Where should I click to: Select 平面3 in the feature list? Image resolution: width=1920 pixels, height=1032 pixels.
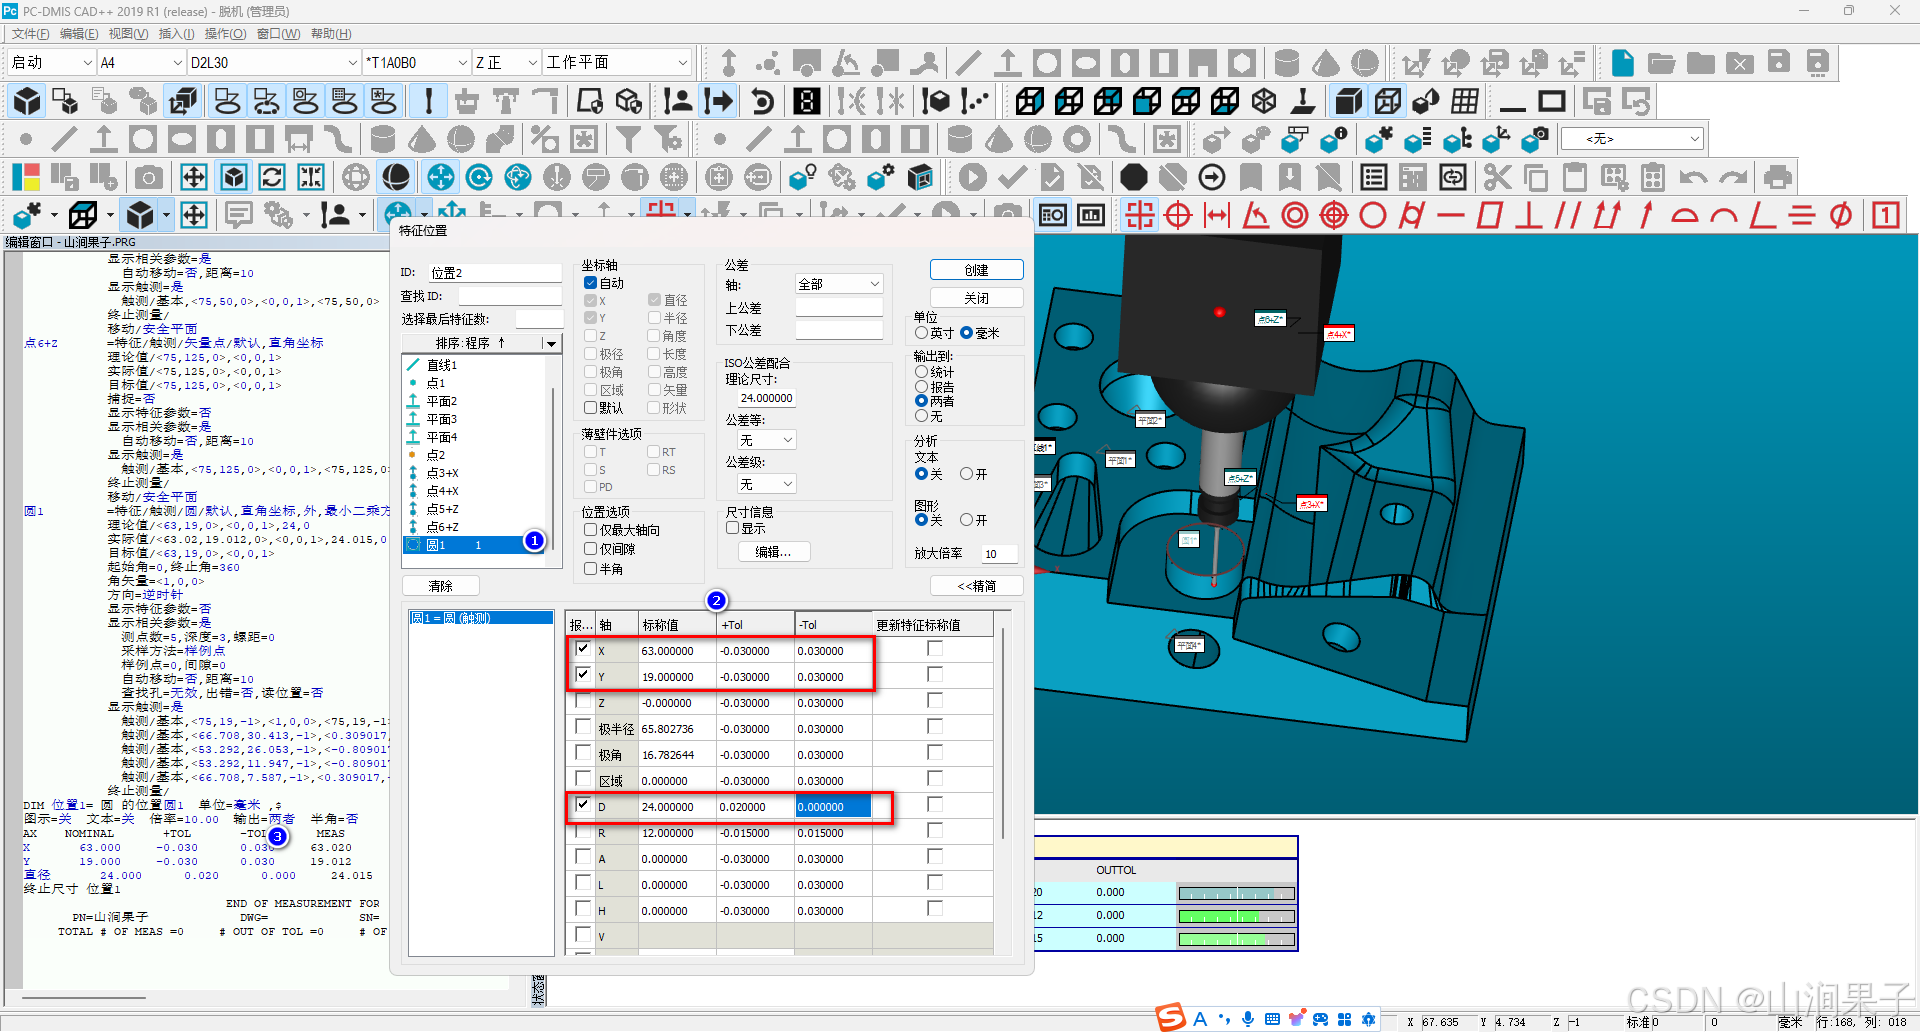pyautogui.click(x=441, y=419)
